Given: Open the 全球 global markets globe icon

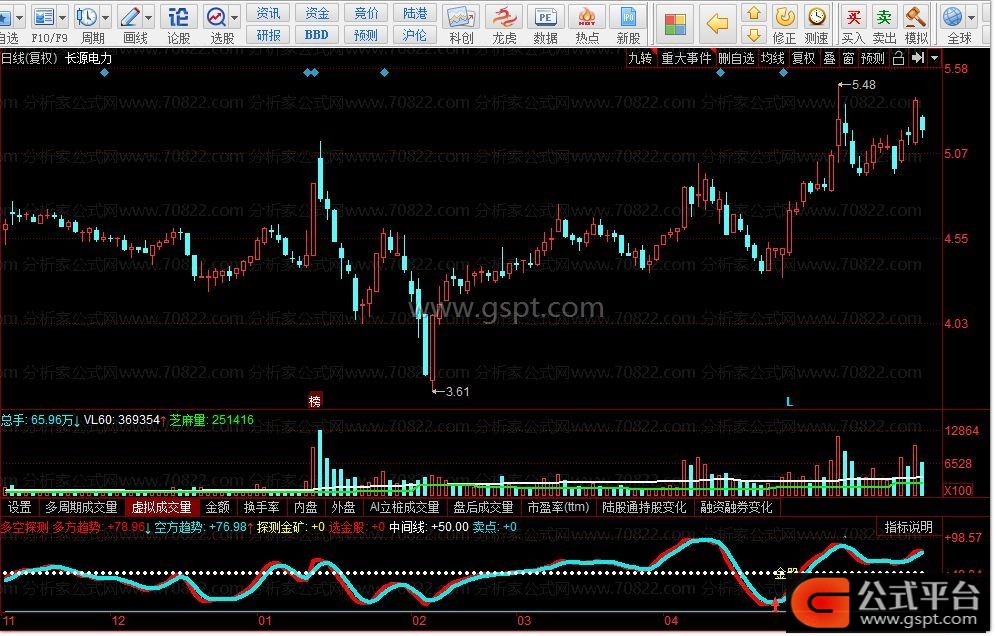Looking at the screenshot, I should coord(952,17).
